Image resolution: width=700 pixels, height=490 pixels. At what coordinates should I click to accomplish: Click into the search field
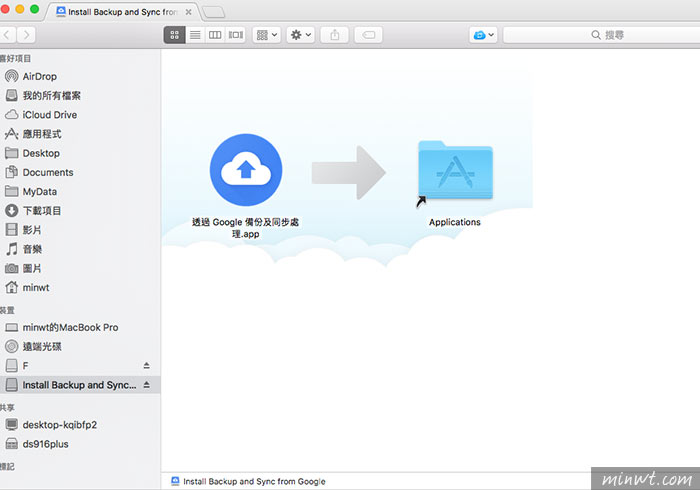pos(601,35)
